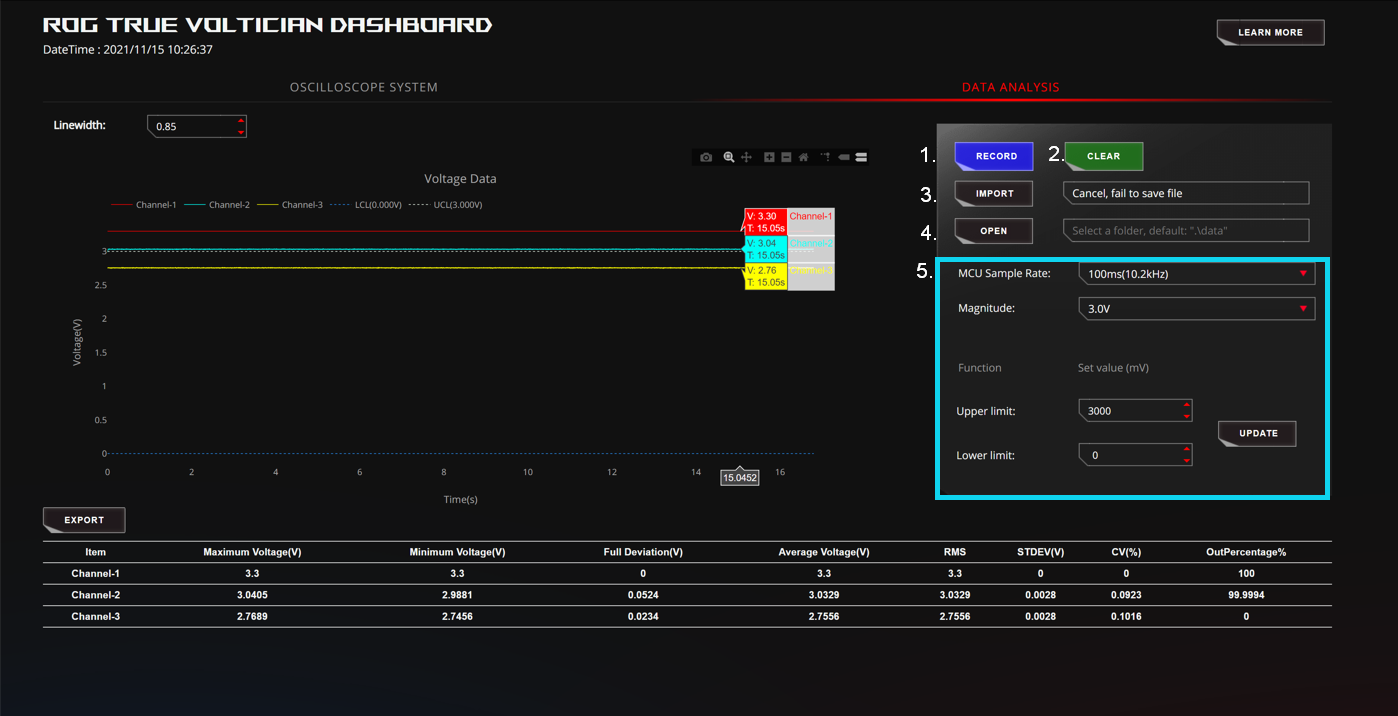Click the 0.1016 CV cell
Viewport: 1398px width, 716px height.
[x=1126, y=617]
